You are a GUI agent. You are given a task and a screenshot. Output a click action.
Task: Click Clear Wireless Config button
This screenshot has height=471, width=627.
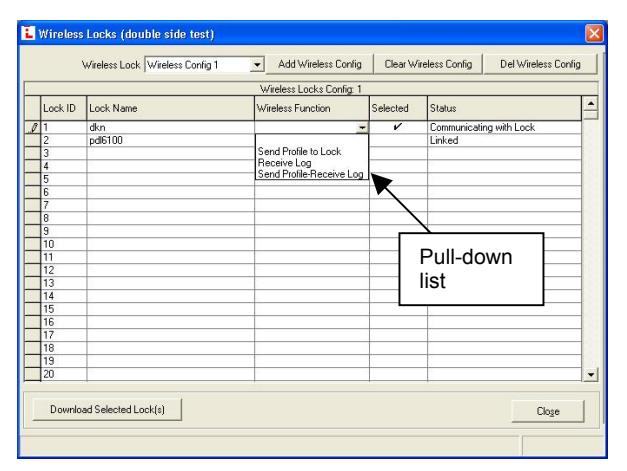pos(428,64)
